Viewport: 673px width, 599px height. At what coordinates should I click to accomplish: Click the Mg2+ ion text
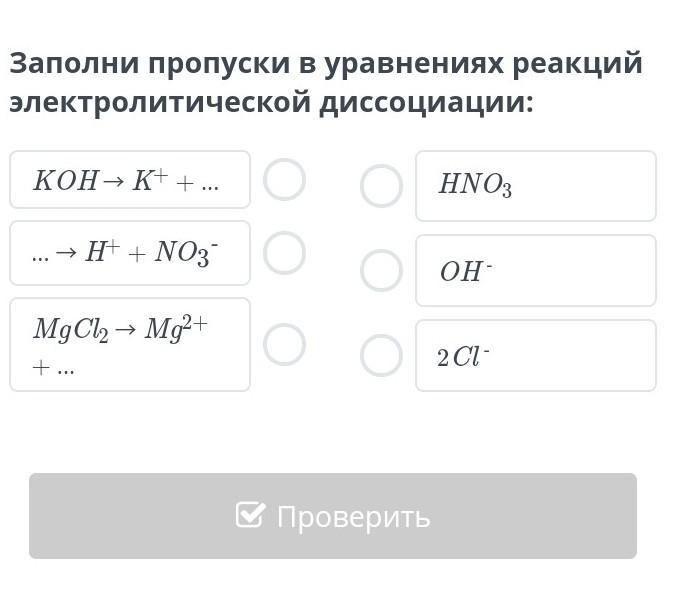[x=176, y=327]
